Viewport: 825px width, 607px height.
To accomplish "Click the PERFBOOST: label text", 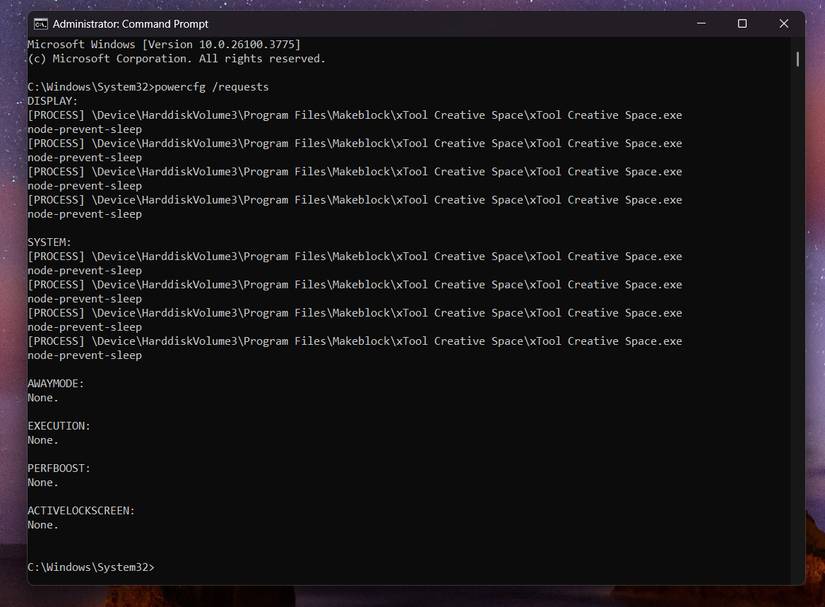I will coord(60,468).
